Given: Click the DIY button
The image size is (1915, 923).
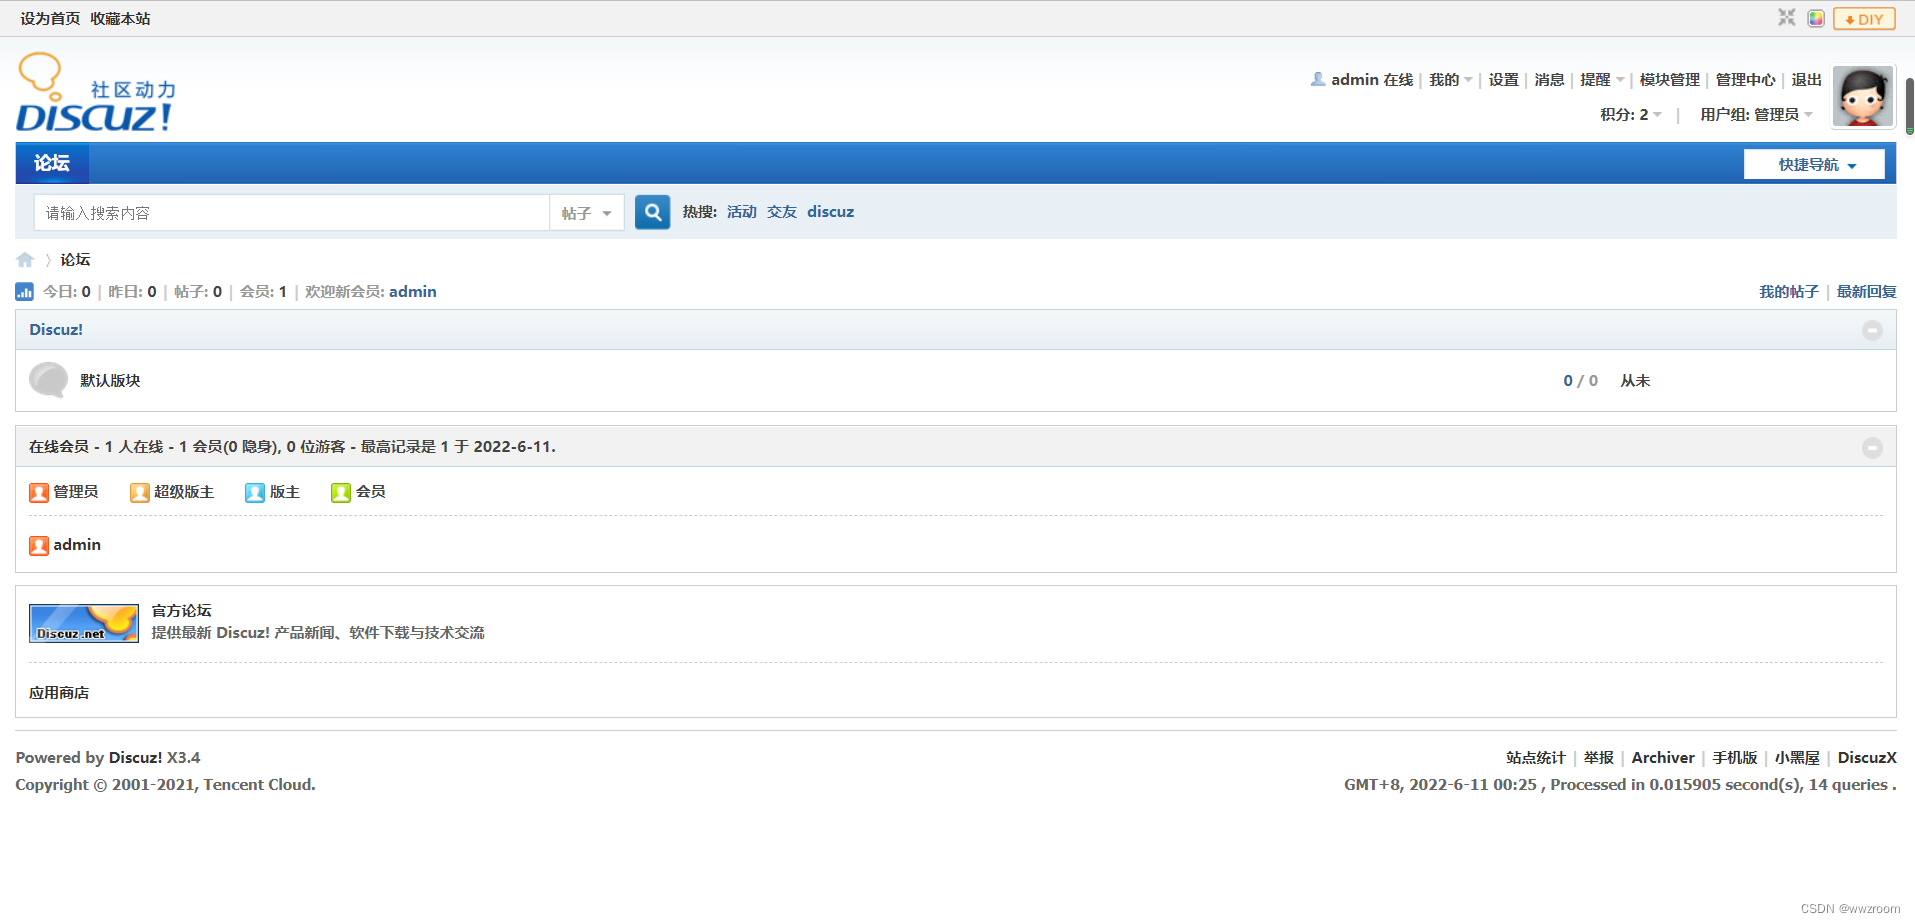Looking at the screenshot, I should coord(1864,19).
